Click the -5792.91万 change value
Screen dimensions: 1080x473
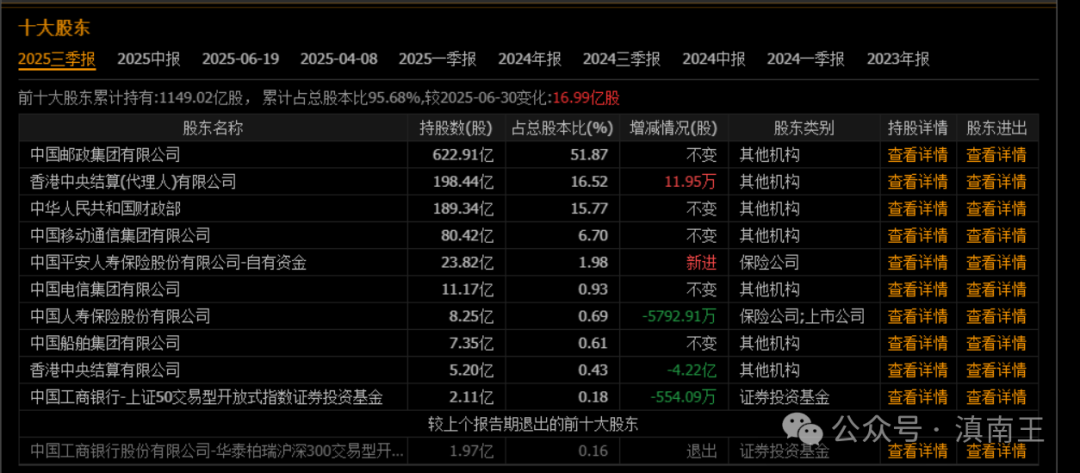[679, 316]
